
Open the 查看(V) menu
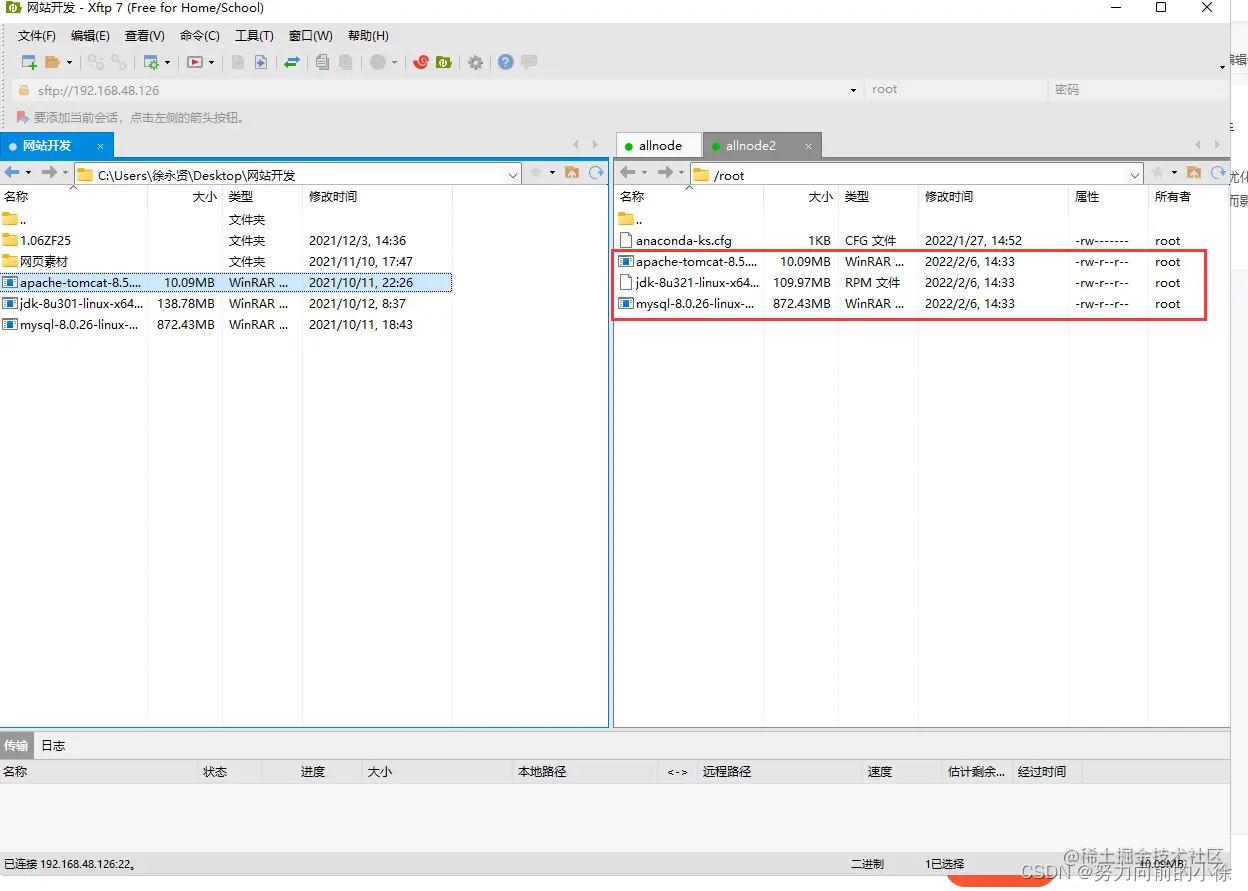(145, 35)
